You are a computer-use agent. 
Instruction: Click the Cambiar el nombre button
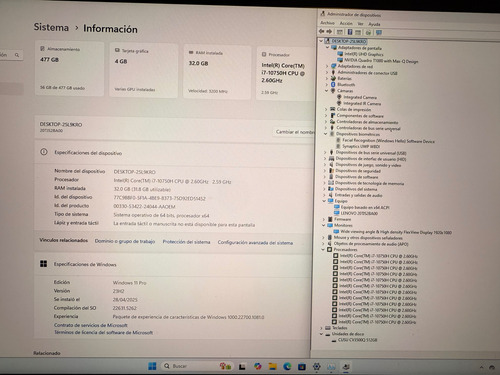coord(294,132)
